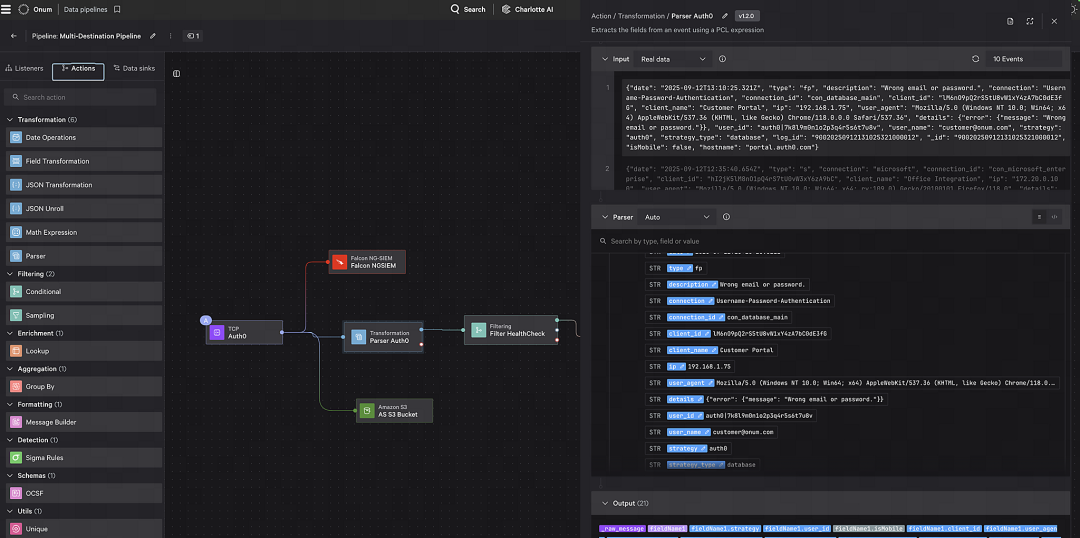
Task: Open the hamburger main menu
Action: pyautogui.click(x=6, y=10)
